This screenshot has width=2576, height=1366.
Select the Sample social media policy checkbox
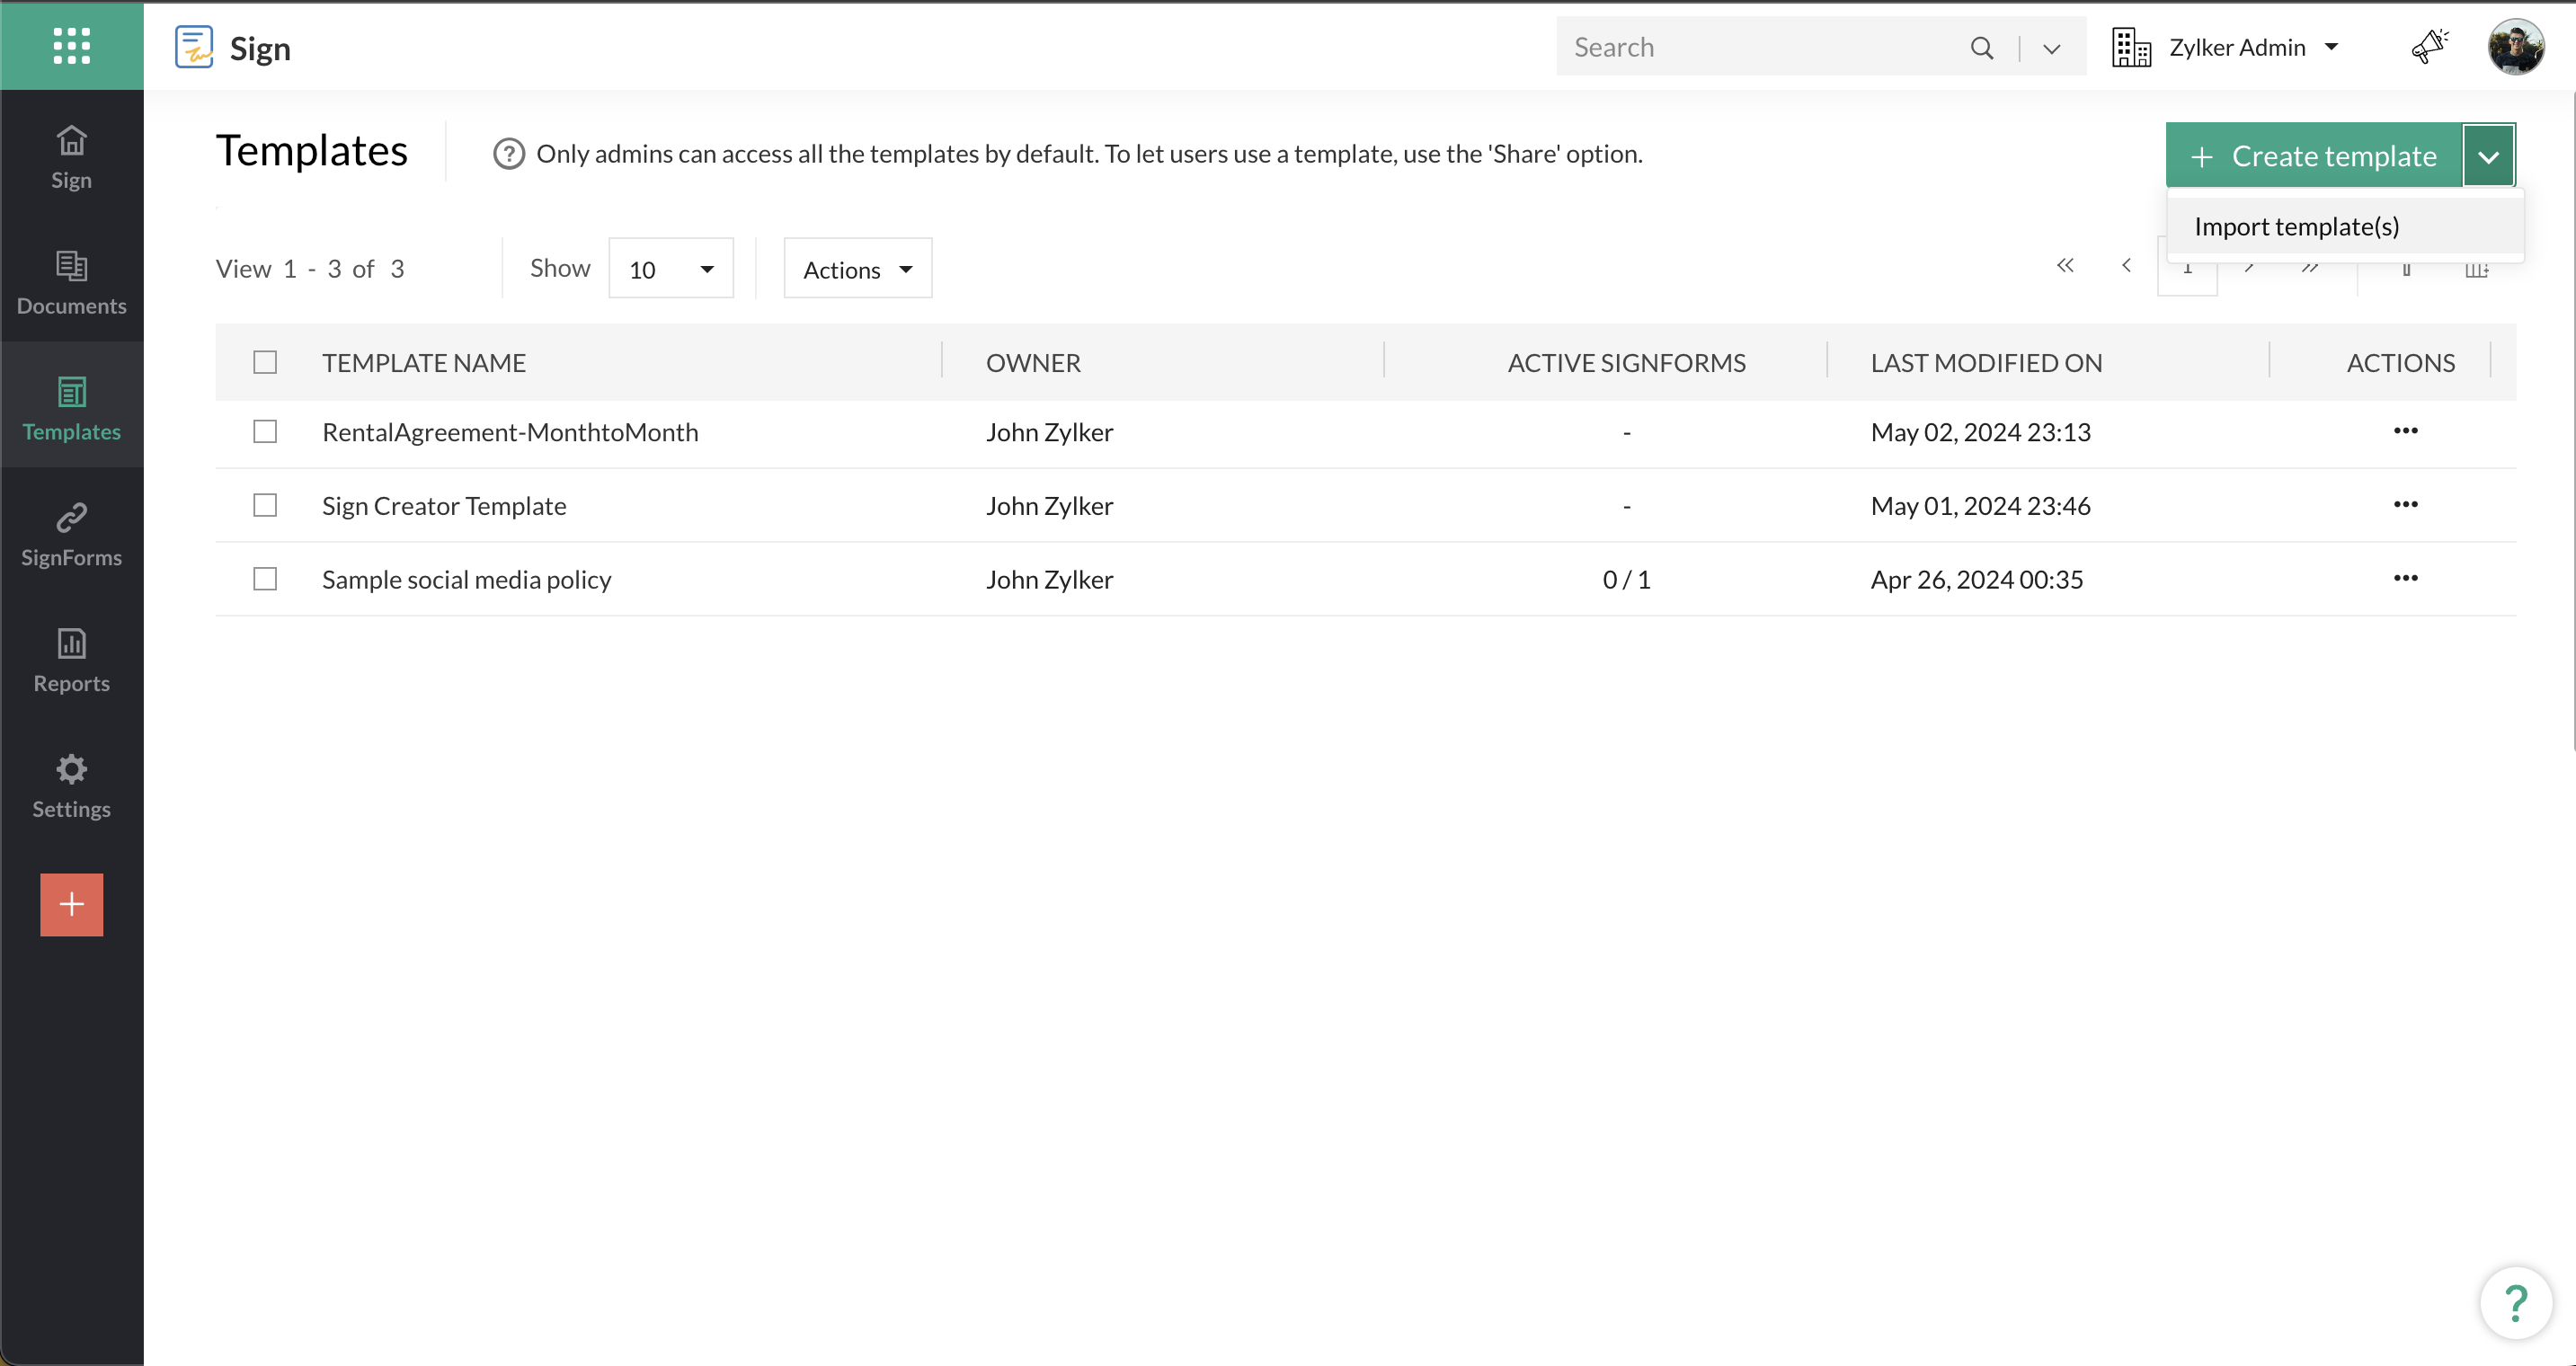[x=265, y=579]
